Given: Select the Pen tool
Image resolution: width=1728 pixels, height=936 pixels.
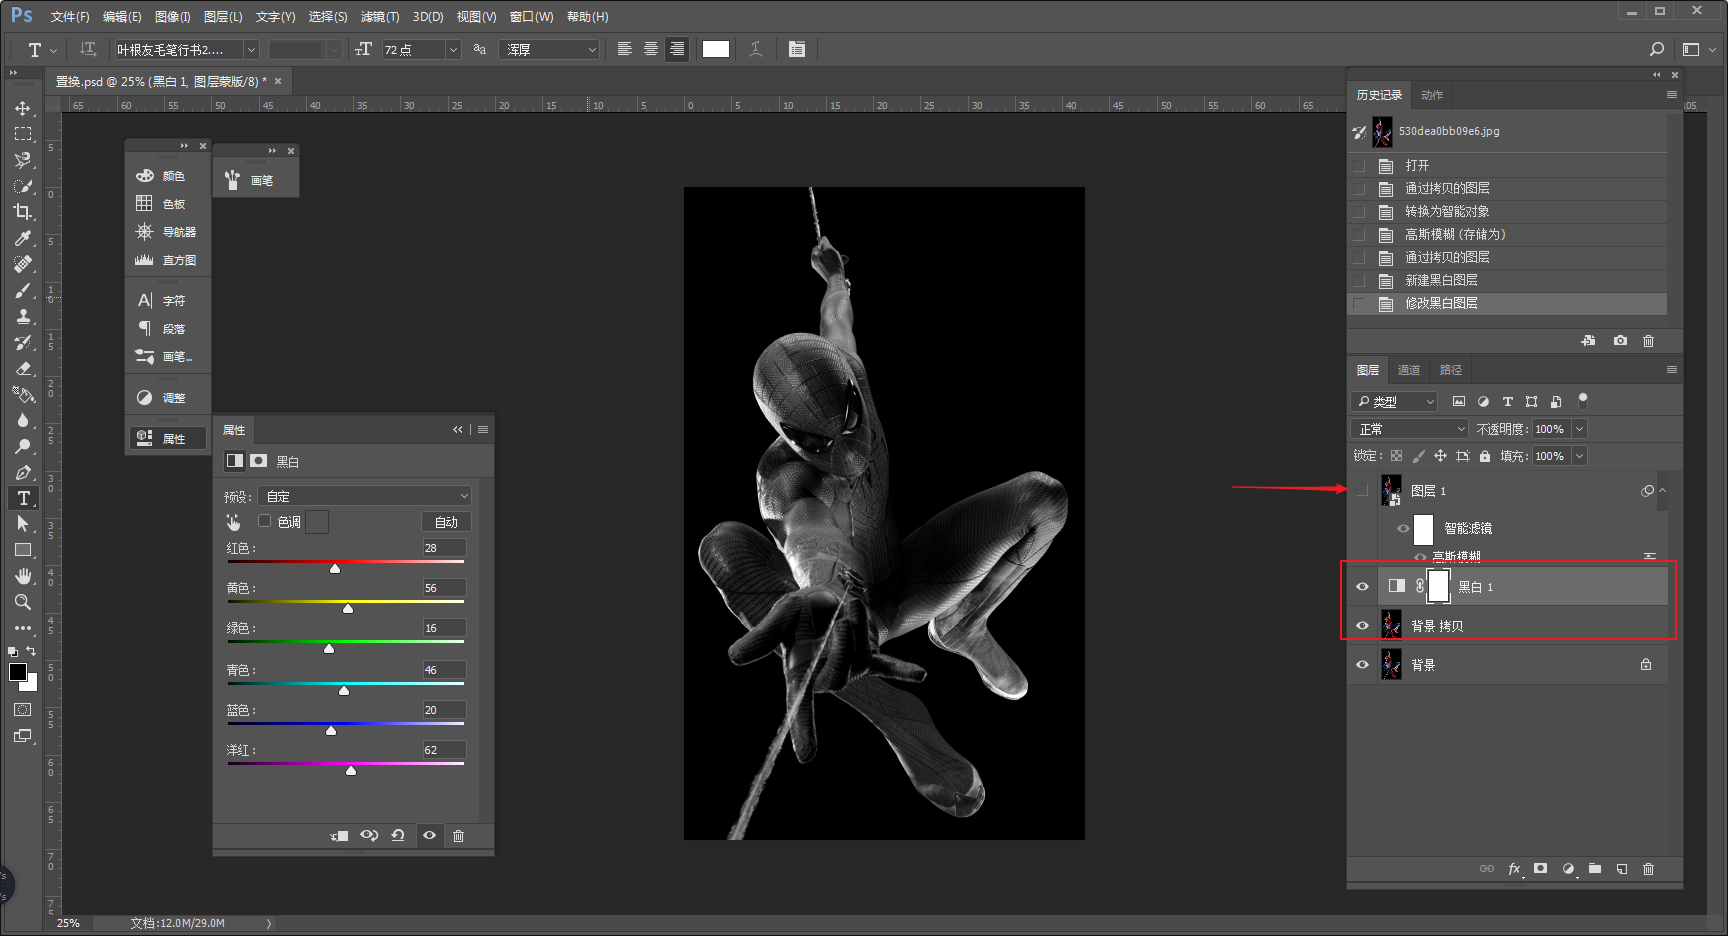Looking at the screenshot, I should tap(22, 472).
